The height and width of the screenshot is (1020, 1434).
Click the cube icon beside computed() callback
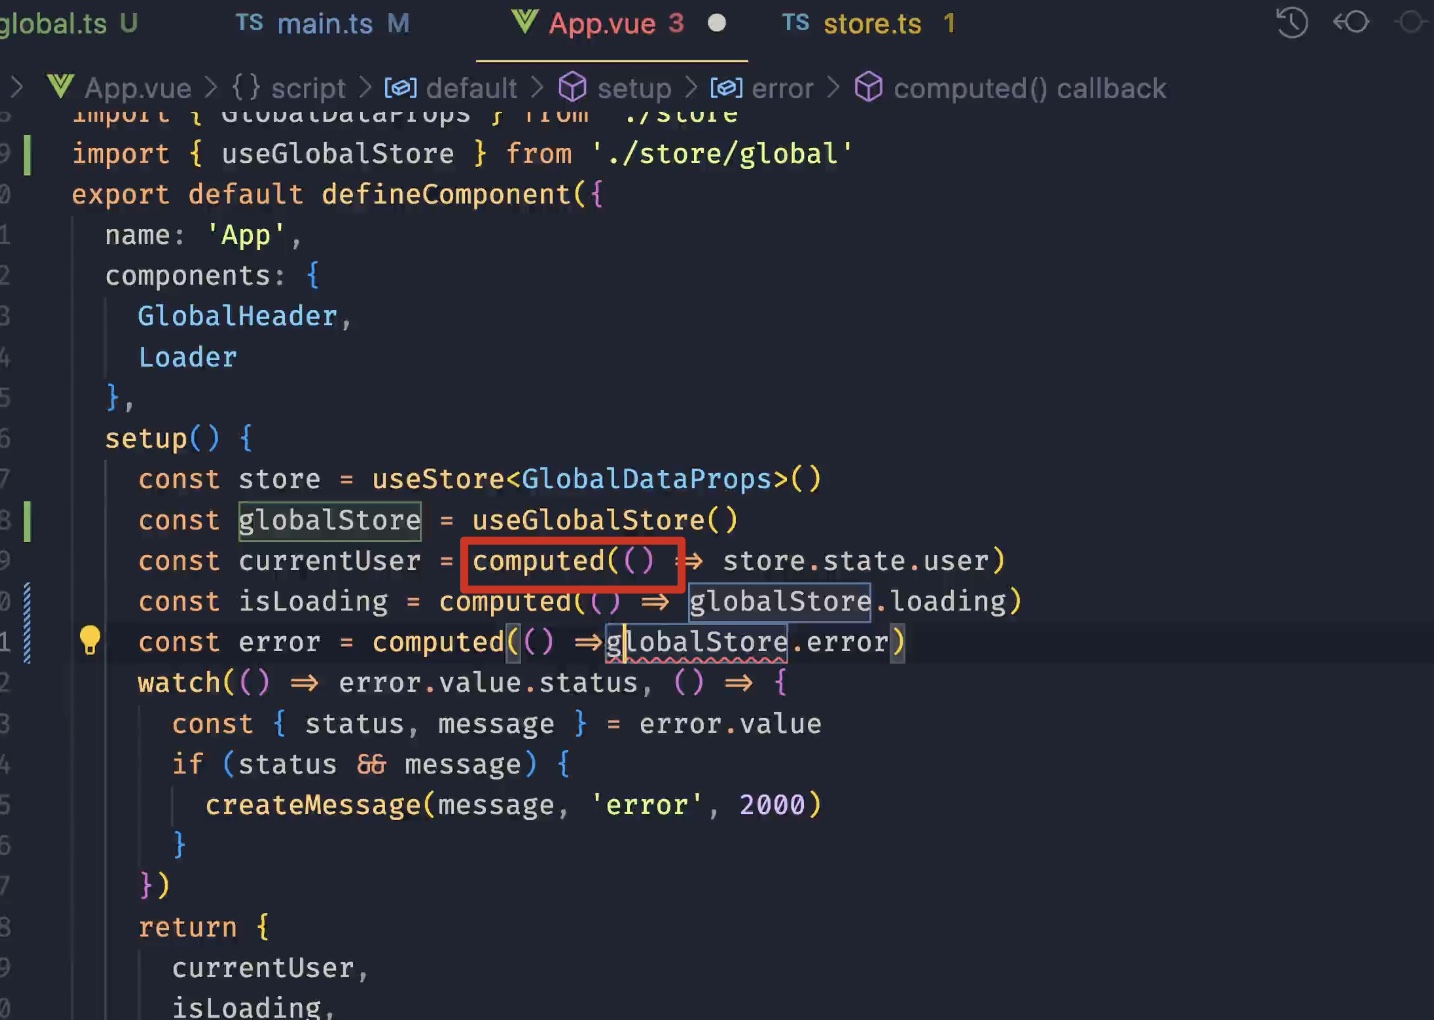click(869, 87)
